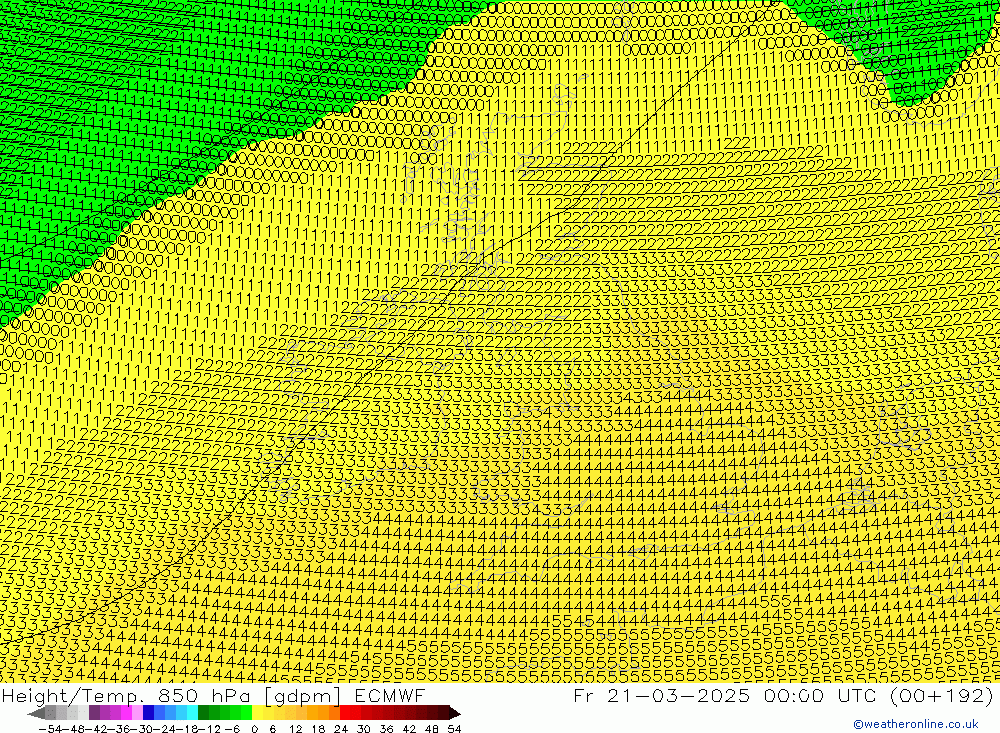Viewport: 1000px width, 733px height.
Task: Select the dark green legend swatch at -12
Action: click(x=203, y=713)
